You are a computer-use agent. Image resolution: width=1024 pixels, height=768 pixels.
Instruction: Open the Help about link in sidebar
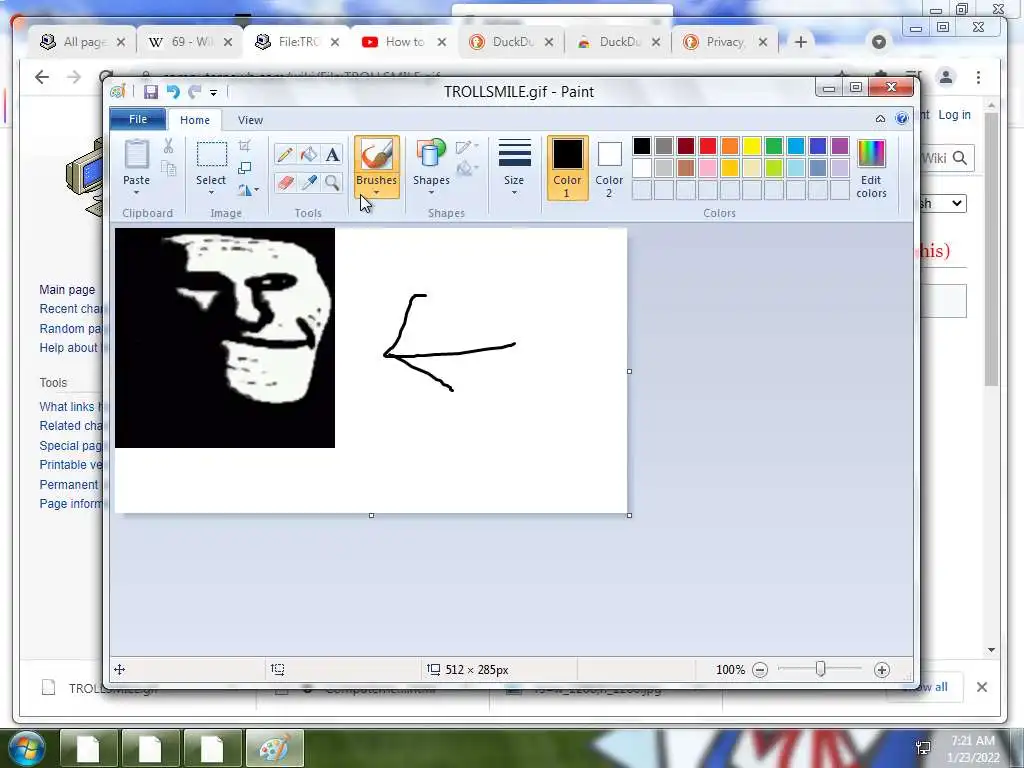[69, 347]
